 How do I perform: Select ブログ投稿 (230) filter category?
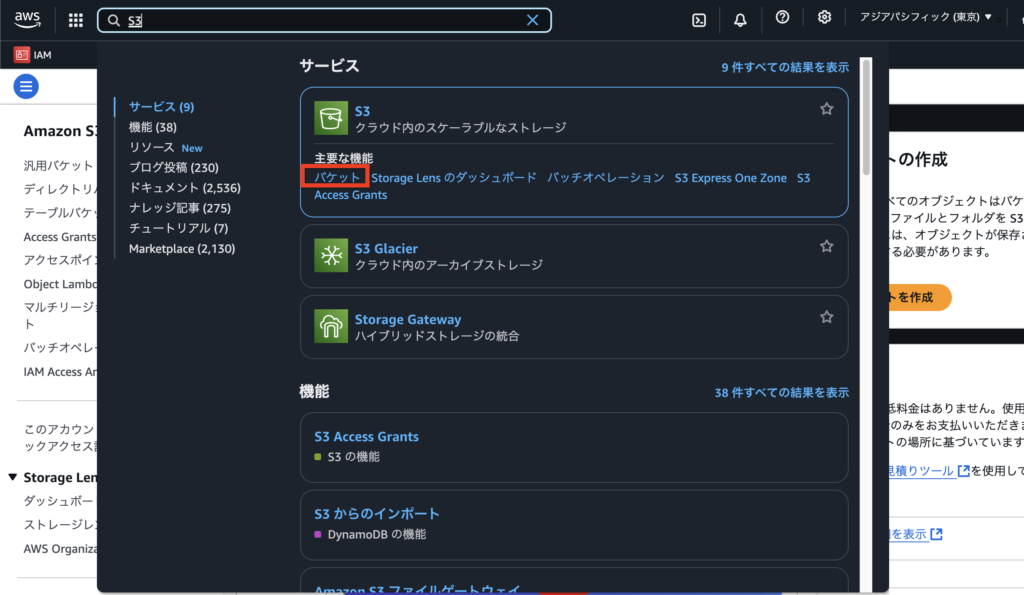point(174,168)
